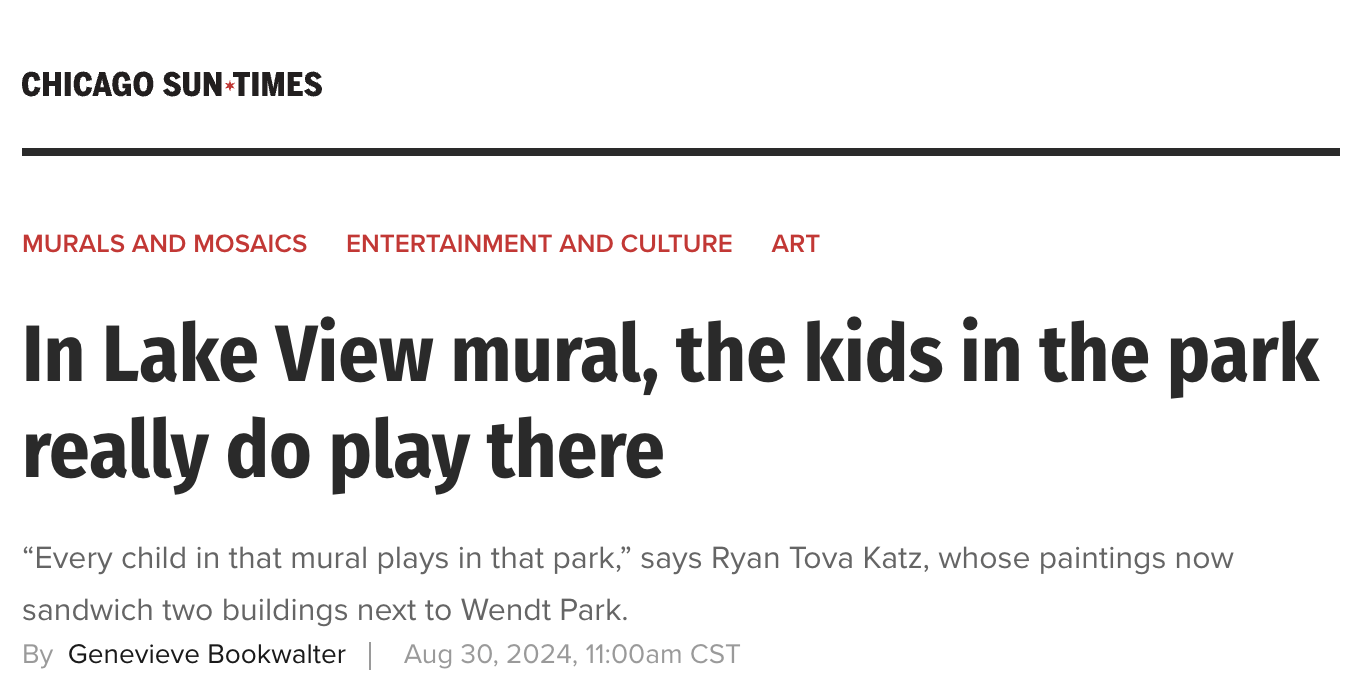Click the 11:00am CST time text

(663, 655)
